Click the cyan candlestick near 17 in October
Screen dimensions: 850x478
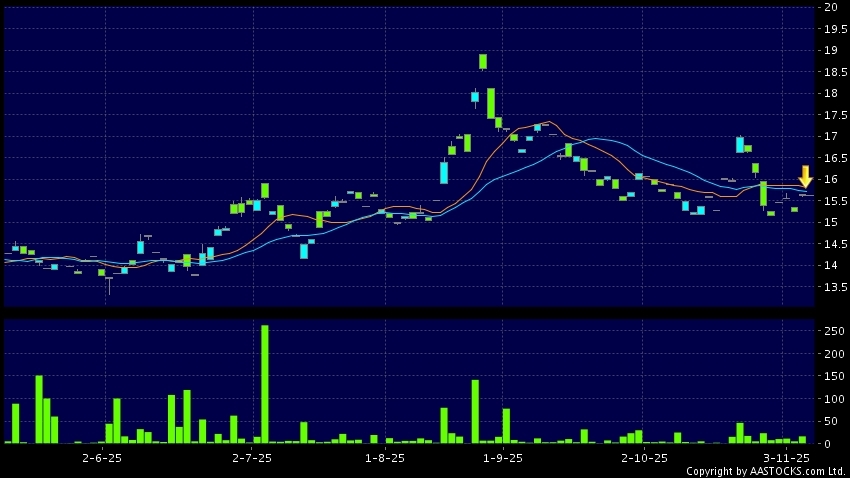click(x=740, y=144)
